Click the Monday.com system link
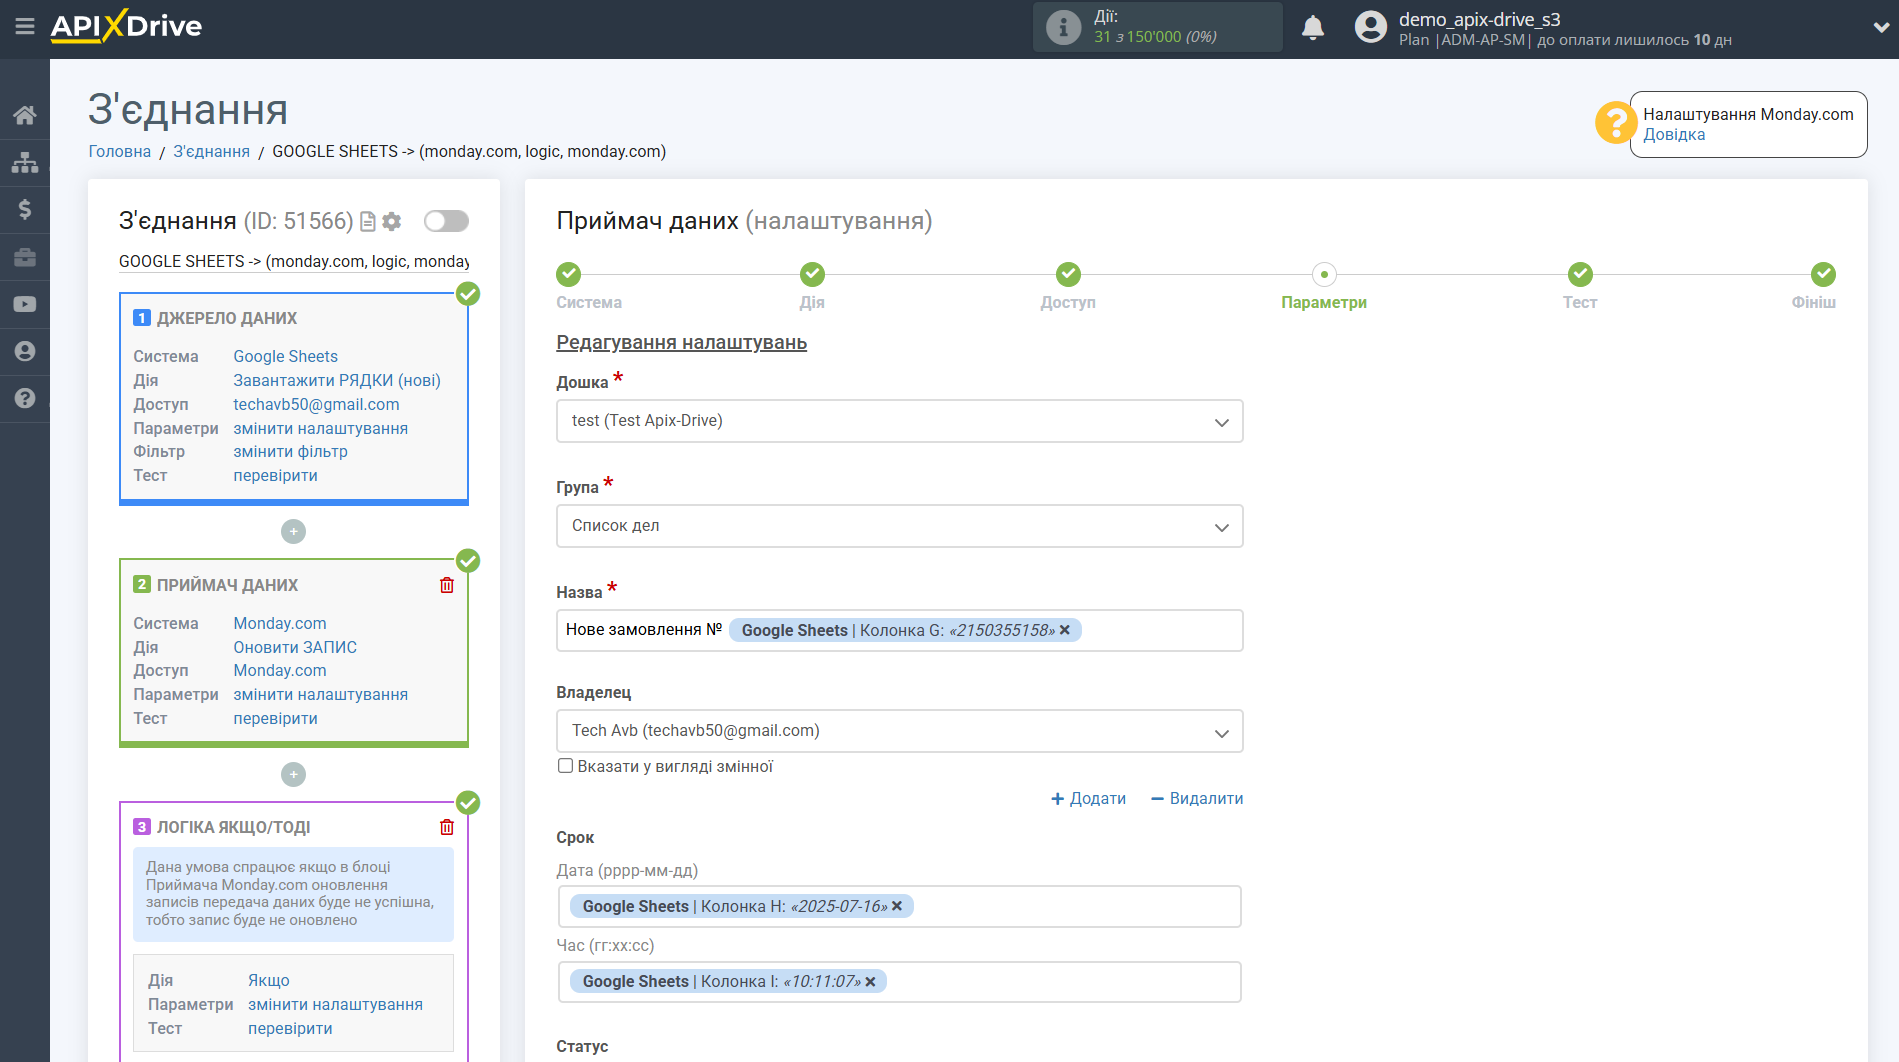Screen dimensions: 1899x1062 coord(280,623)
